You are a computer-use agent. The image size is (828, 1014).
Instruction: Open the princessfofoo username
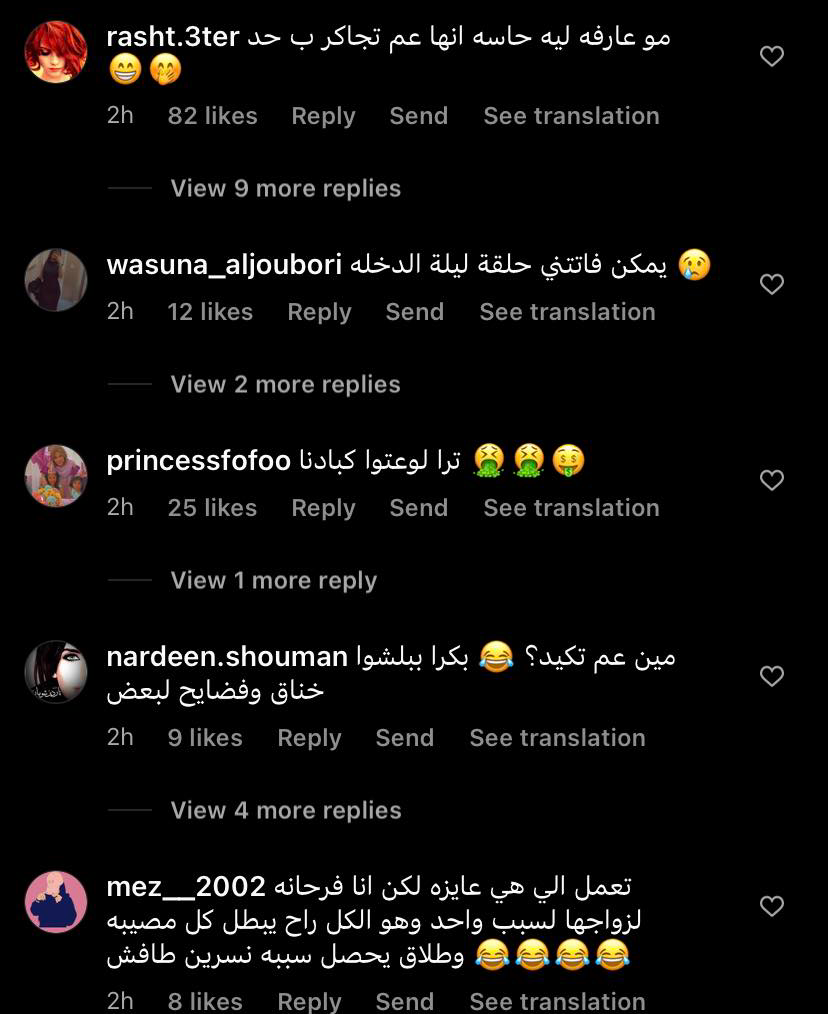pyautogui.click(x=199, y=461)
